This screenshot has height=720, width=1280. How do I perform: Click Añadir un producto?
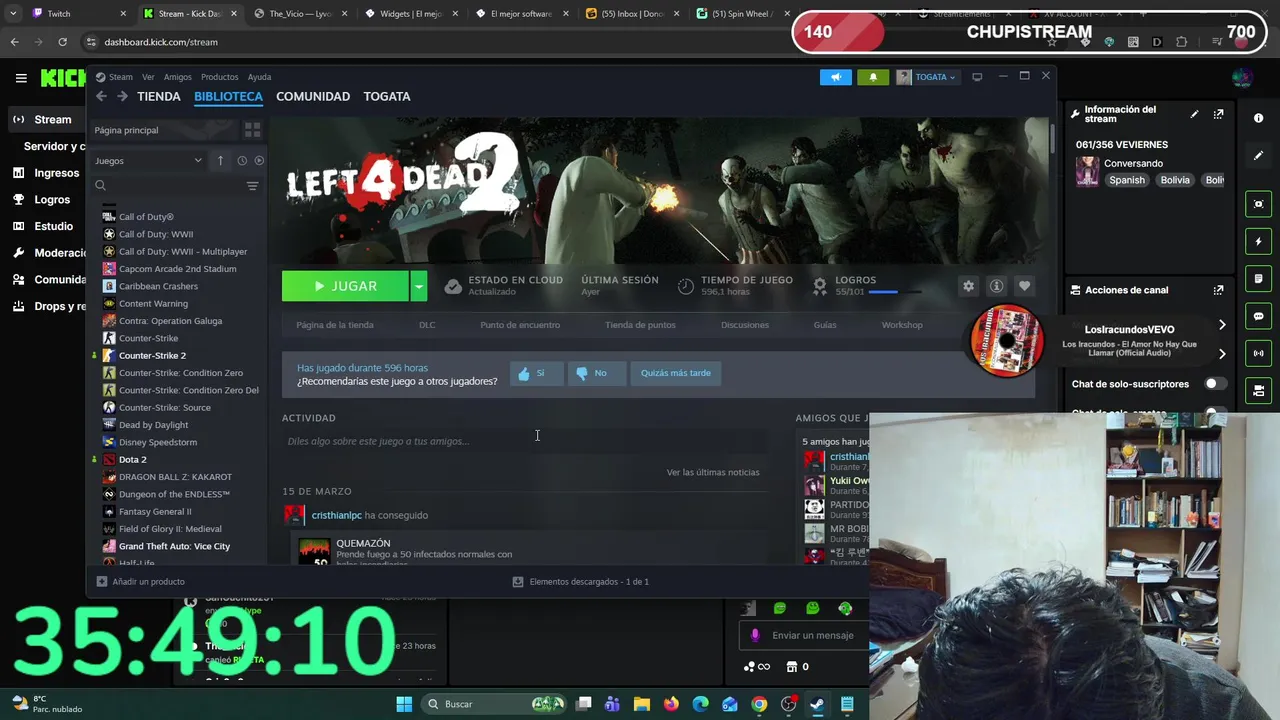pyautogui.click(x=140, y=581)
